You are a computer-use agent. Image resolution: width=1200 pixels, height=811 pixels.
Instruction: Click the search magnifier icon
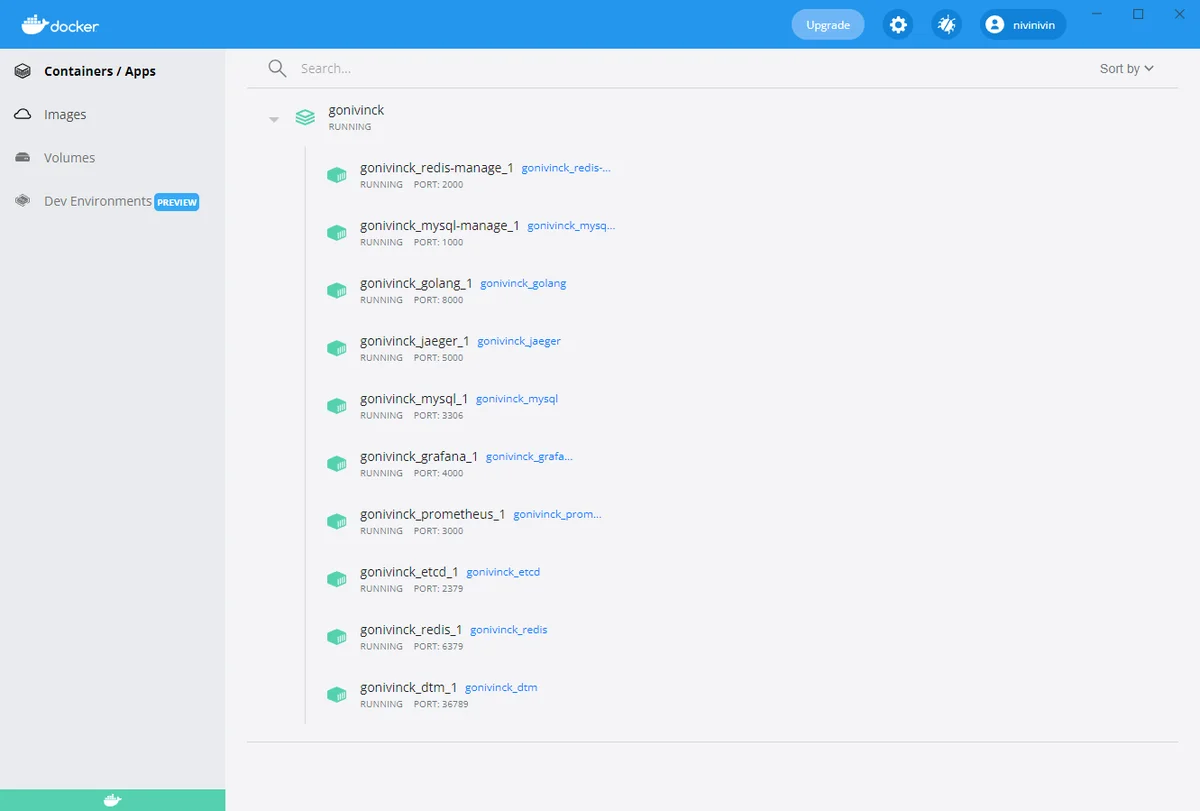pyautogui.click(x=277, y=68)
